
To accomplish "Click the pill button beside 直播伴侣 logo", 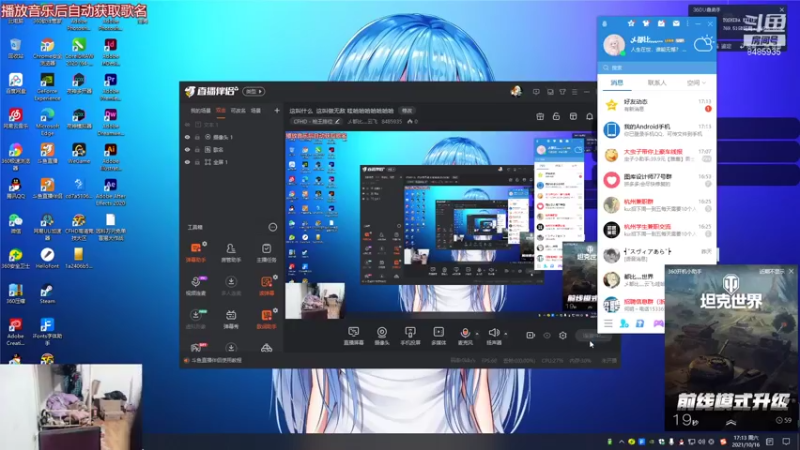I will 254,91.
